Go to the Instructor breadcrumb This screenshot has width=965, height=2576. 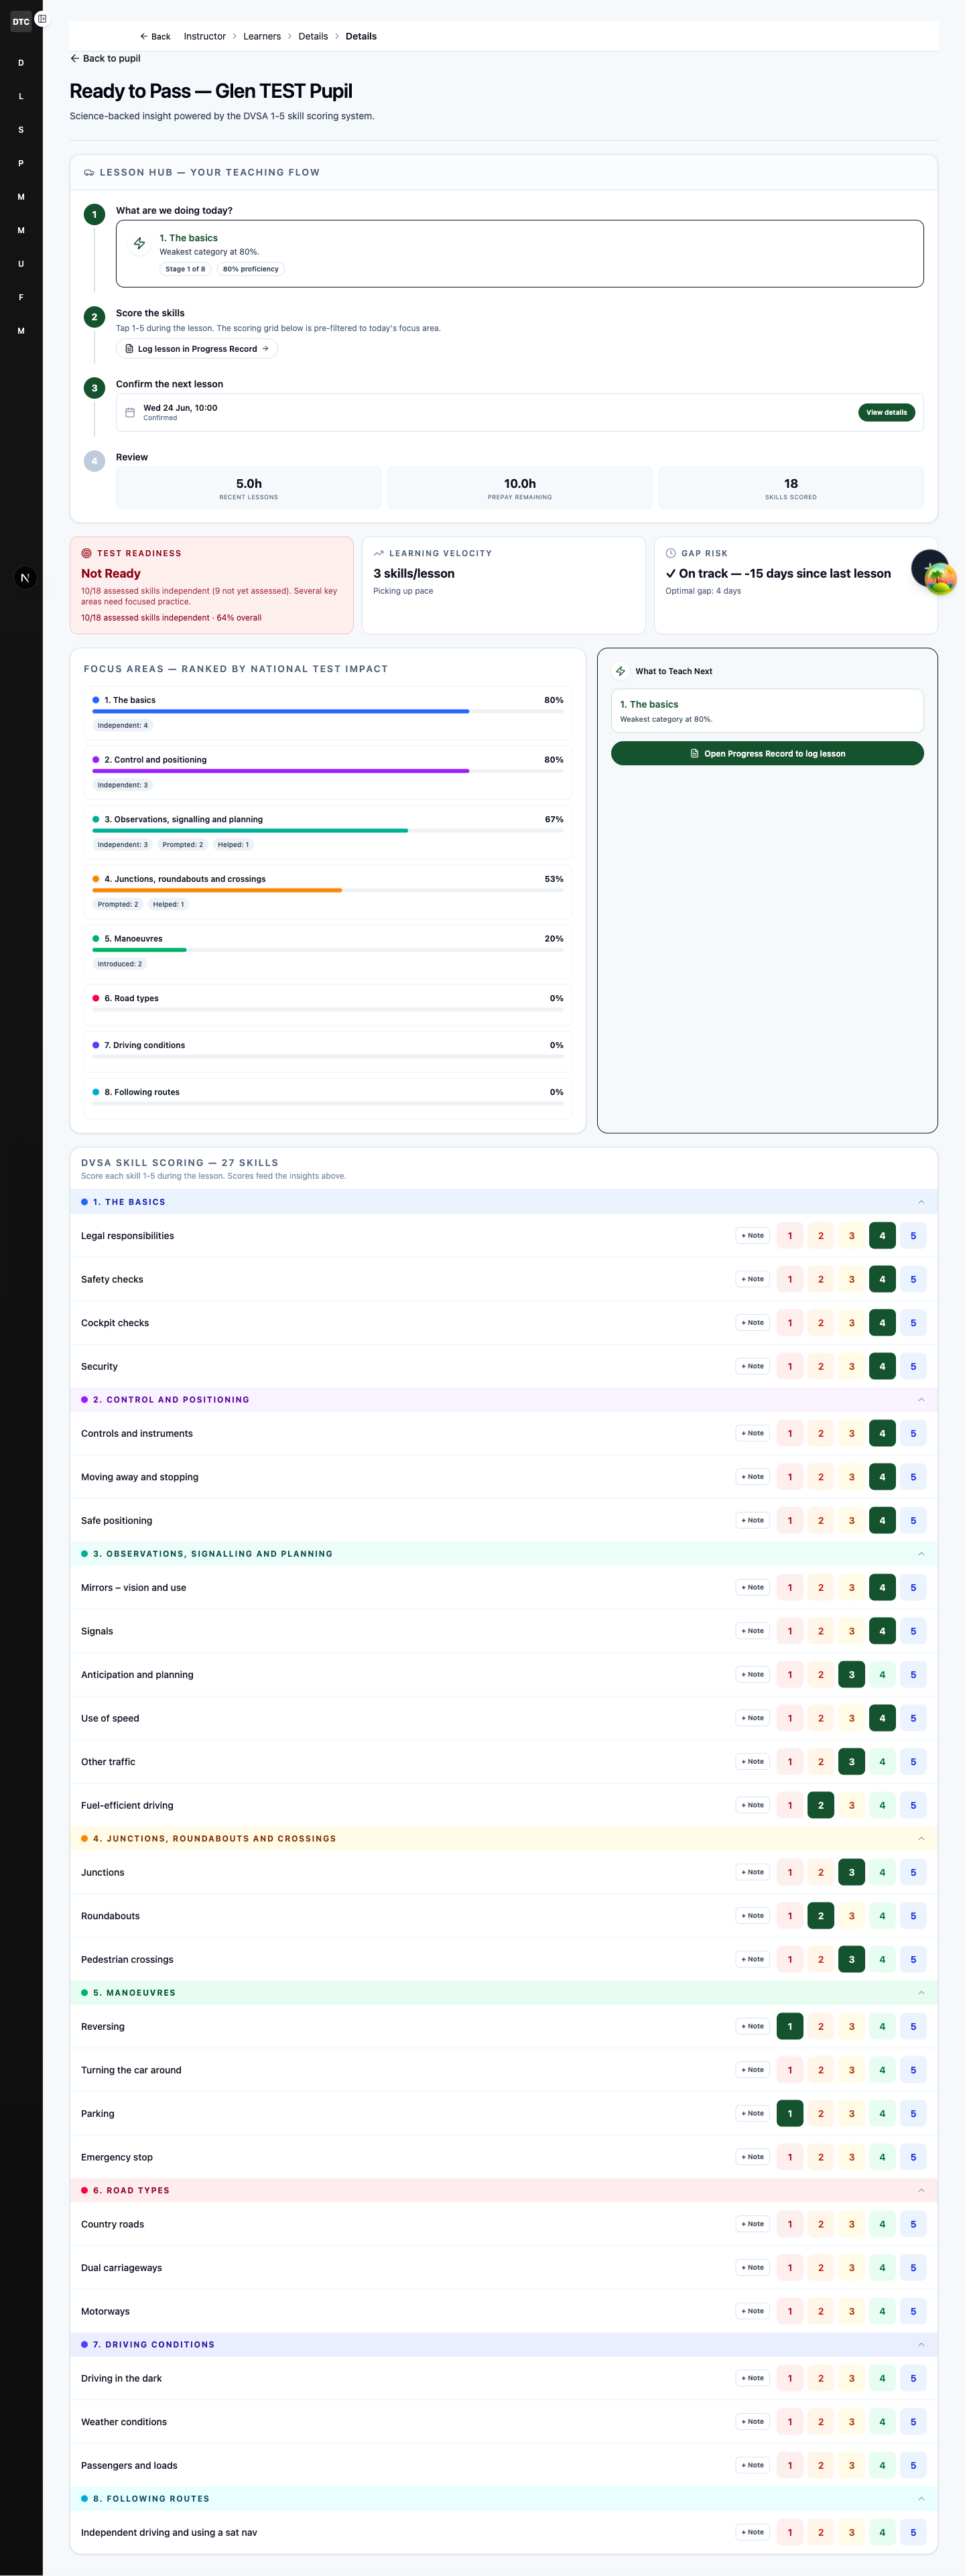click(204, 36)
